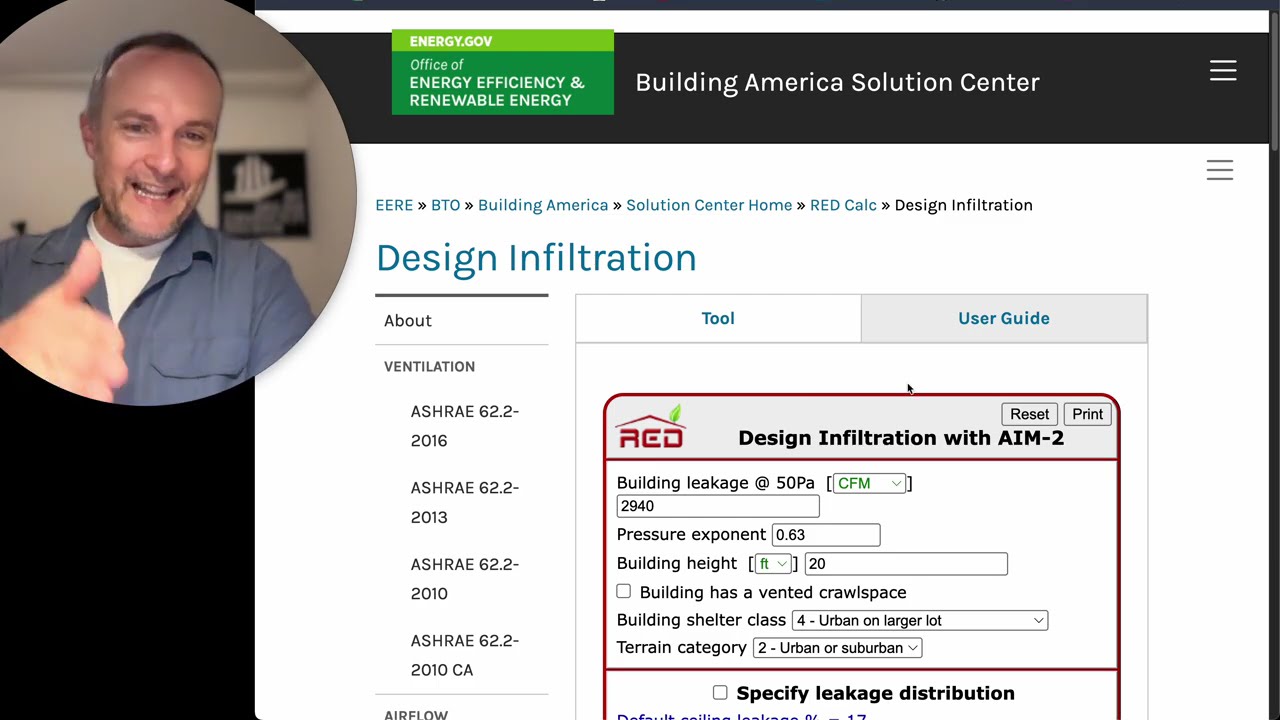This screenshot has height=720, width=1280.
Task: Click the Energy.gov EERE logo
Action: click(x=503, y=72)
